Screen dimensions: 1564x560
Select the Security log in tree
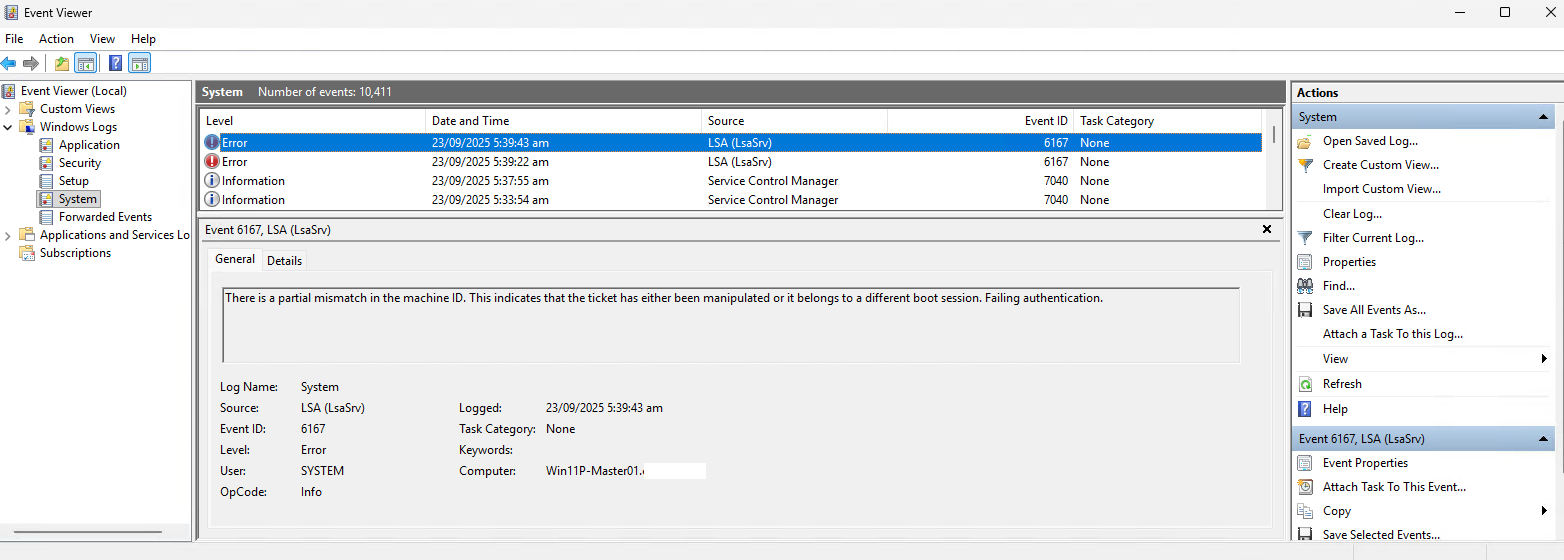click(x=80, y=163)
